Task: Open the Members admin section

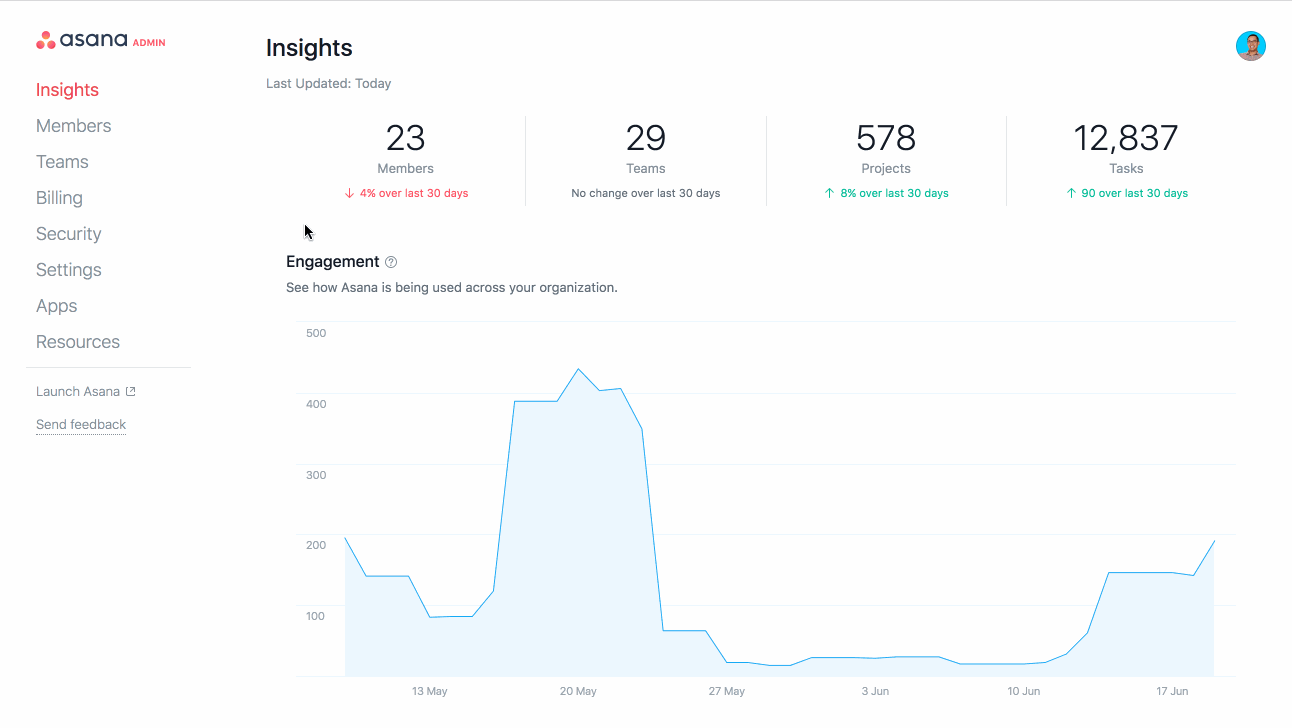Action: (73, 125)
